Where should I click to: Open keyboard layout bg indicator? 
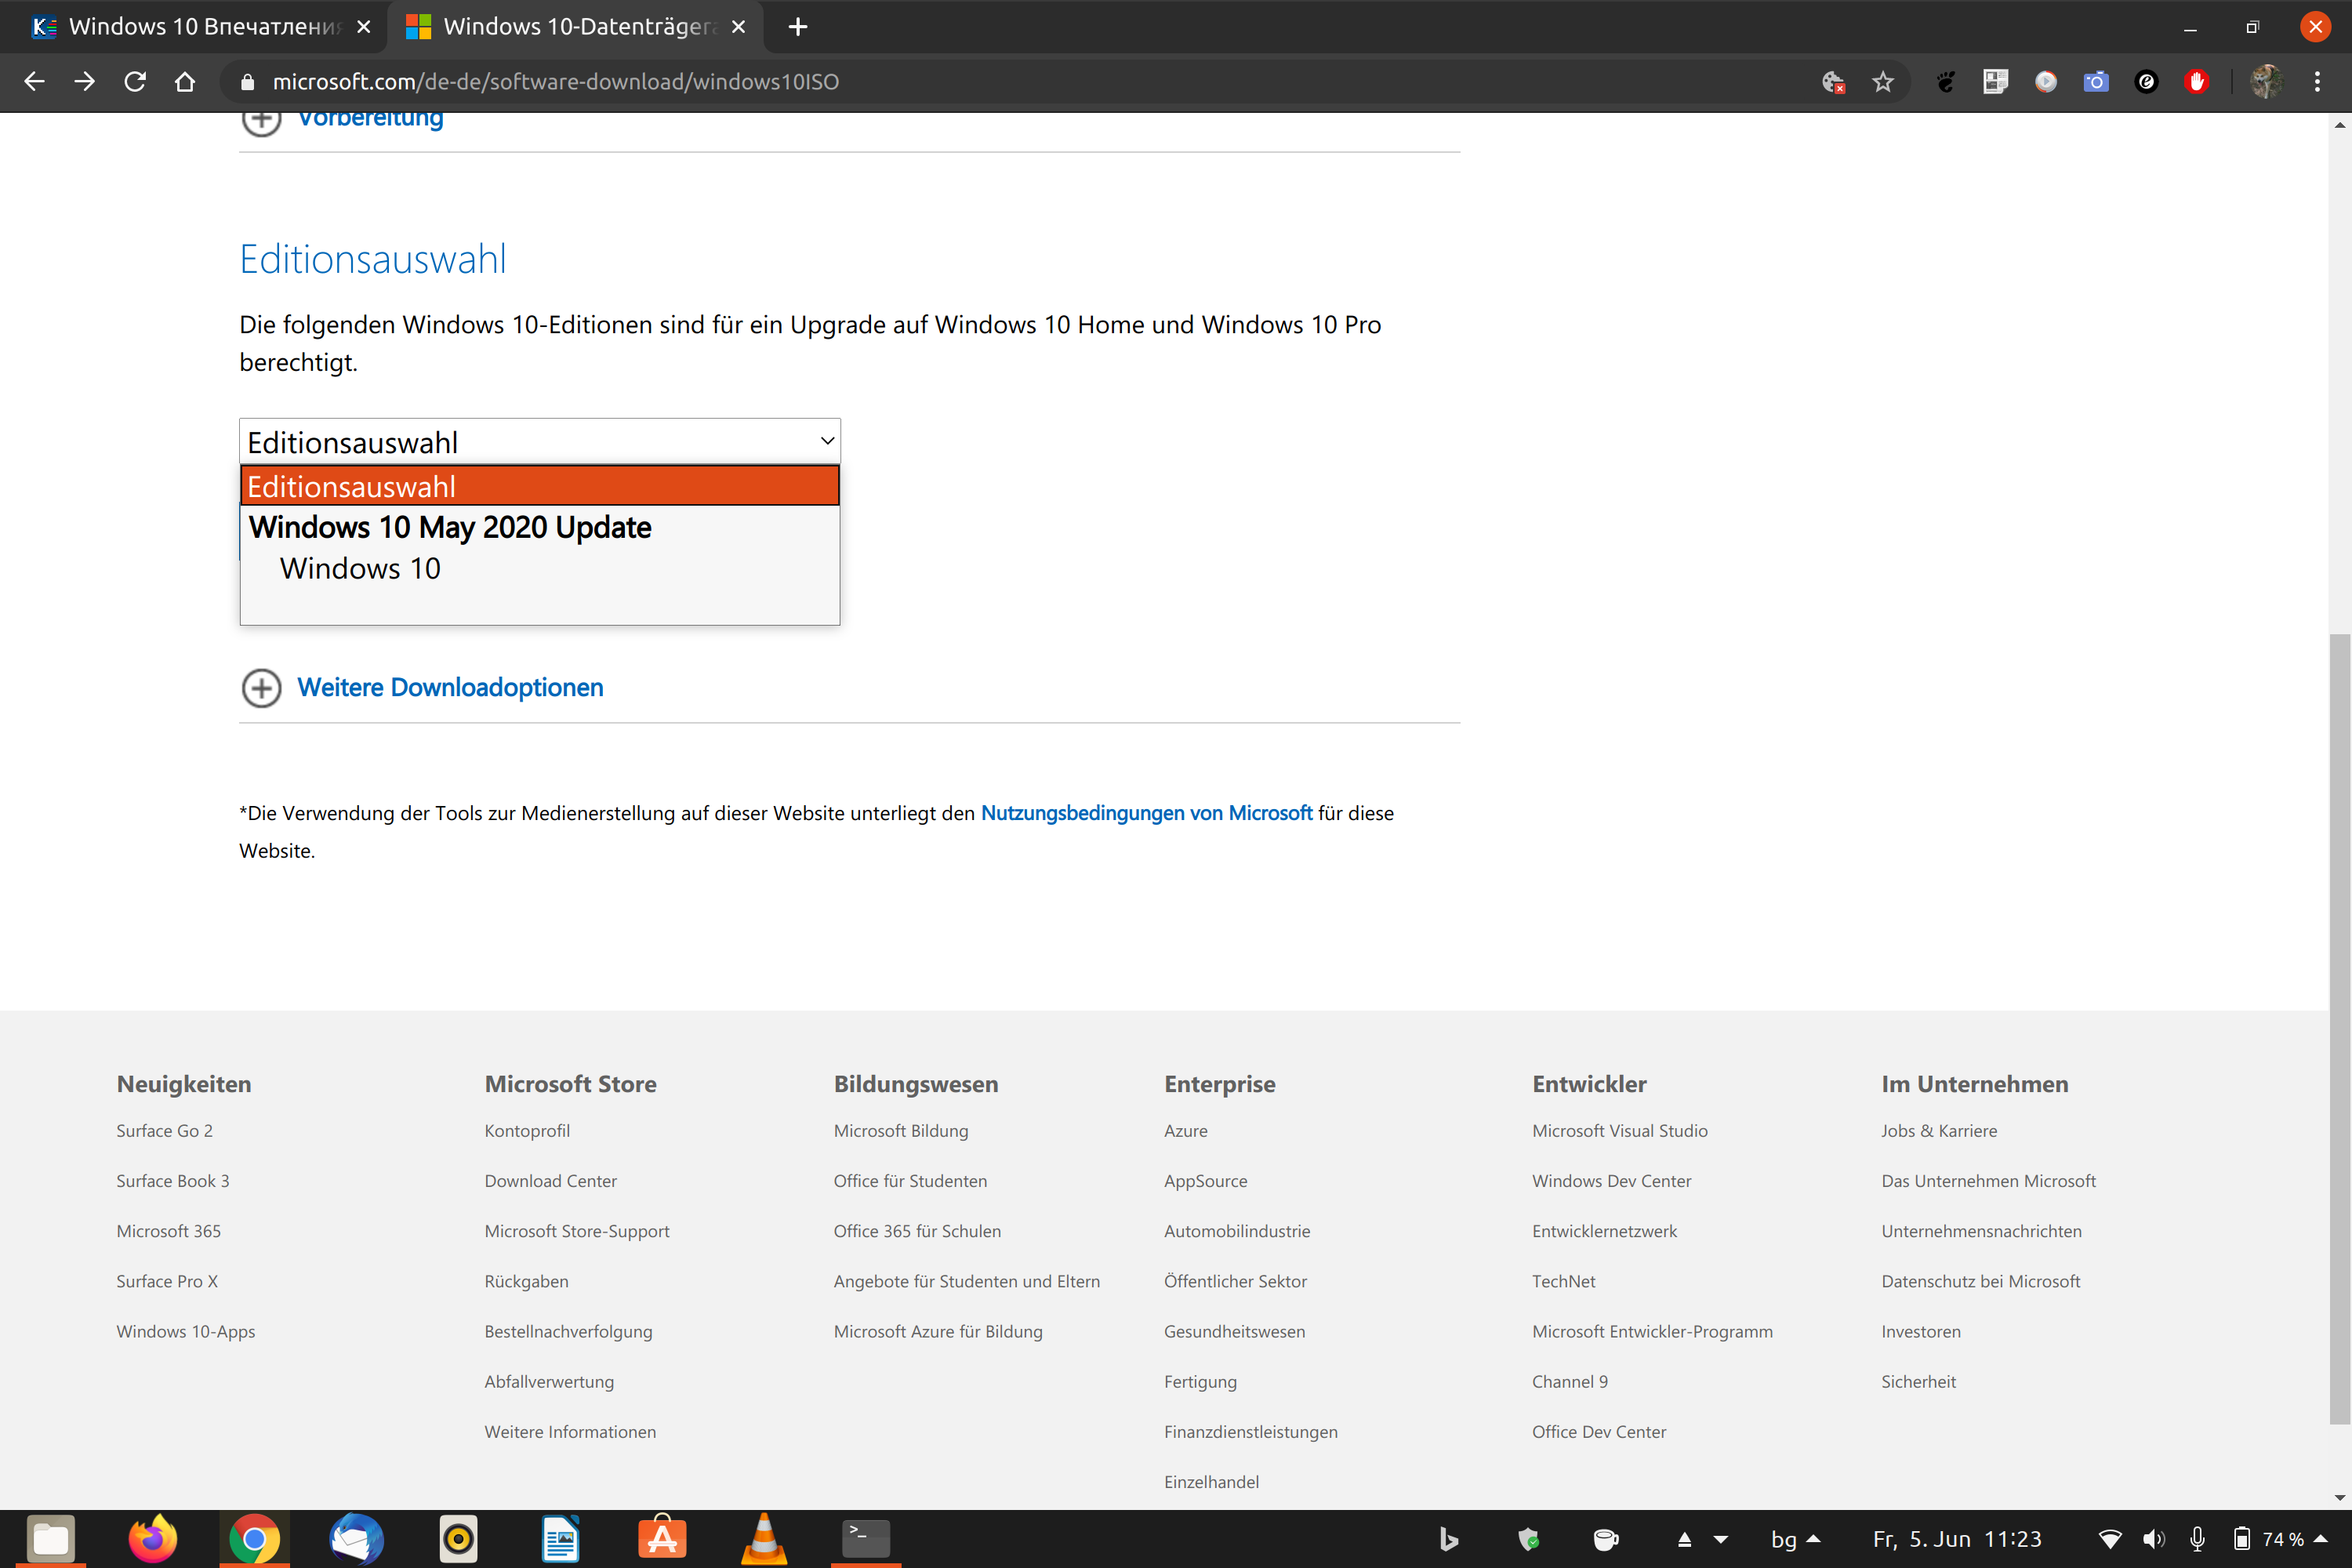coord(1795,1539)
